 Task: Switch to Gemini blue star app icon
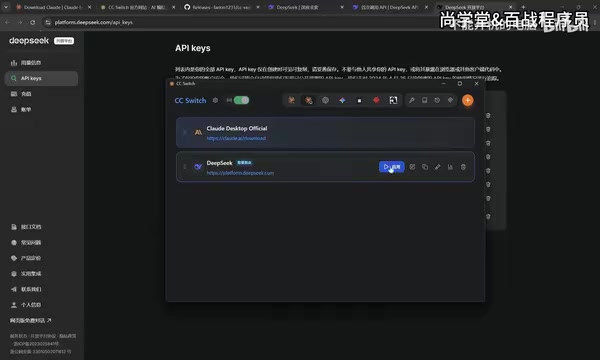342,100
